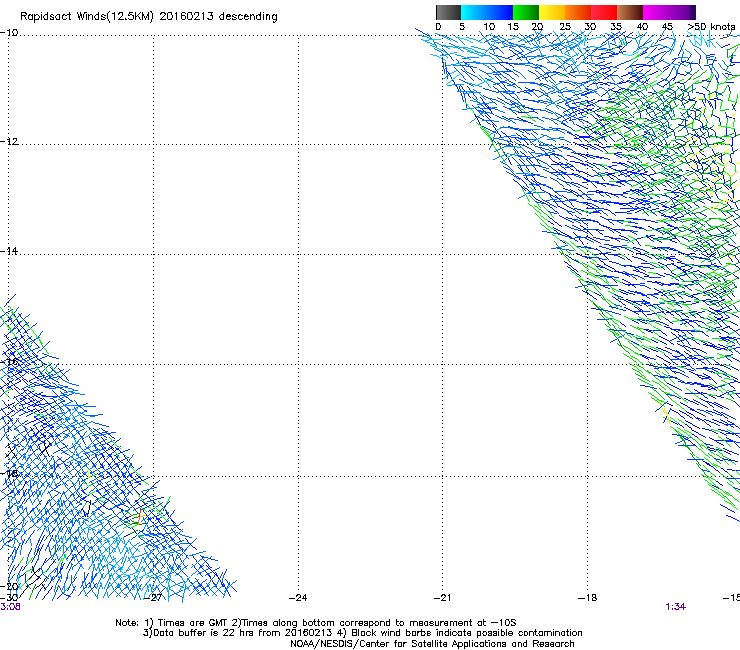Click the '35' legend label under color bar
The width and height of the screenshot is (740, 650).
pos(616,27)
